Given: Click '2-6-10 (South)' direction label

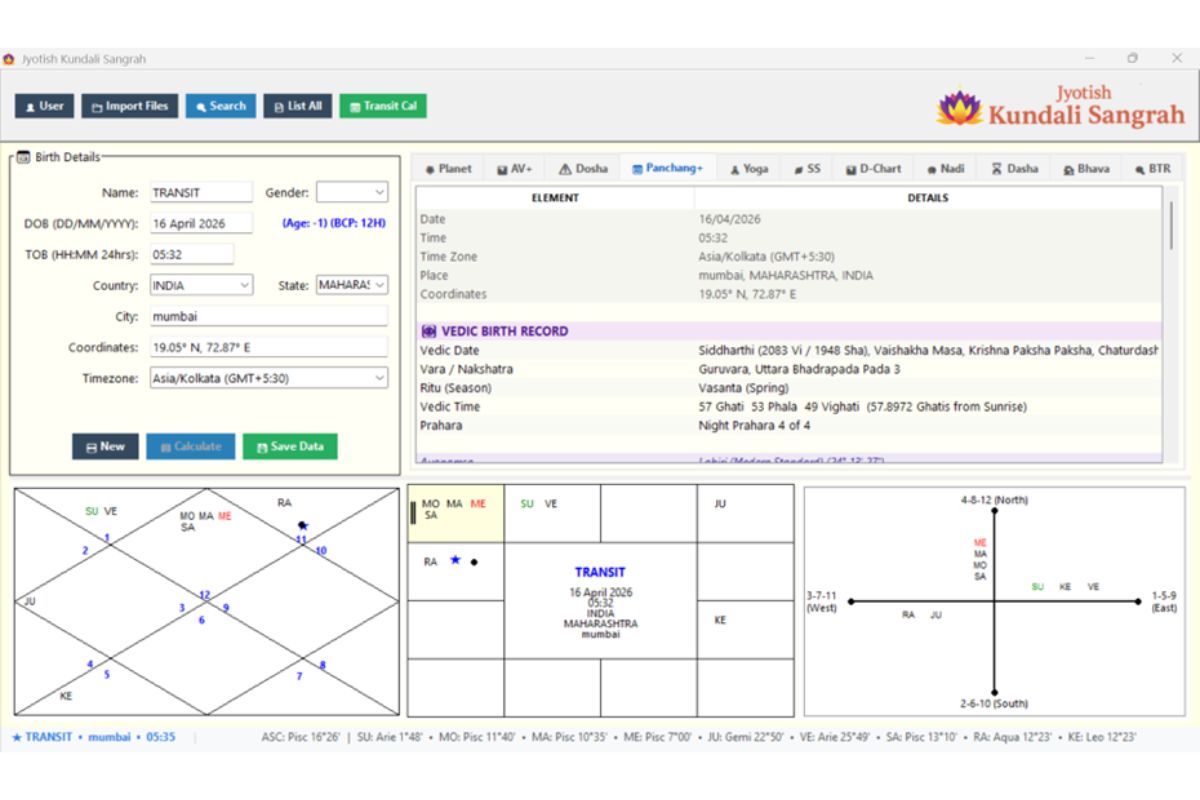Looking at the screenshot, I should (994, 704).
